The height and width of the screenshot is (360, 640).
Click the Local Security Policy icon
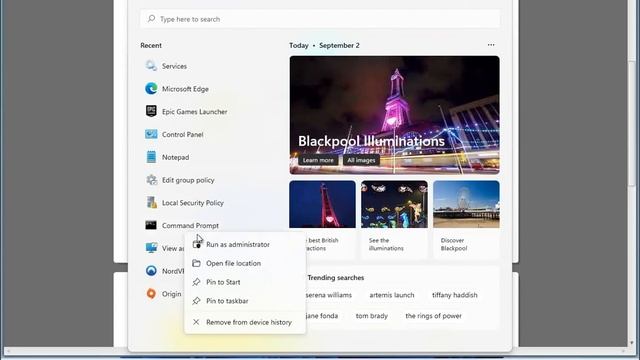click(151, 202)
